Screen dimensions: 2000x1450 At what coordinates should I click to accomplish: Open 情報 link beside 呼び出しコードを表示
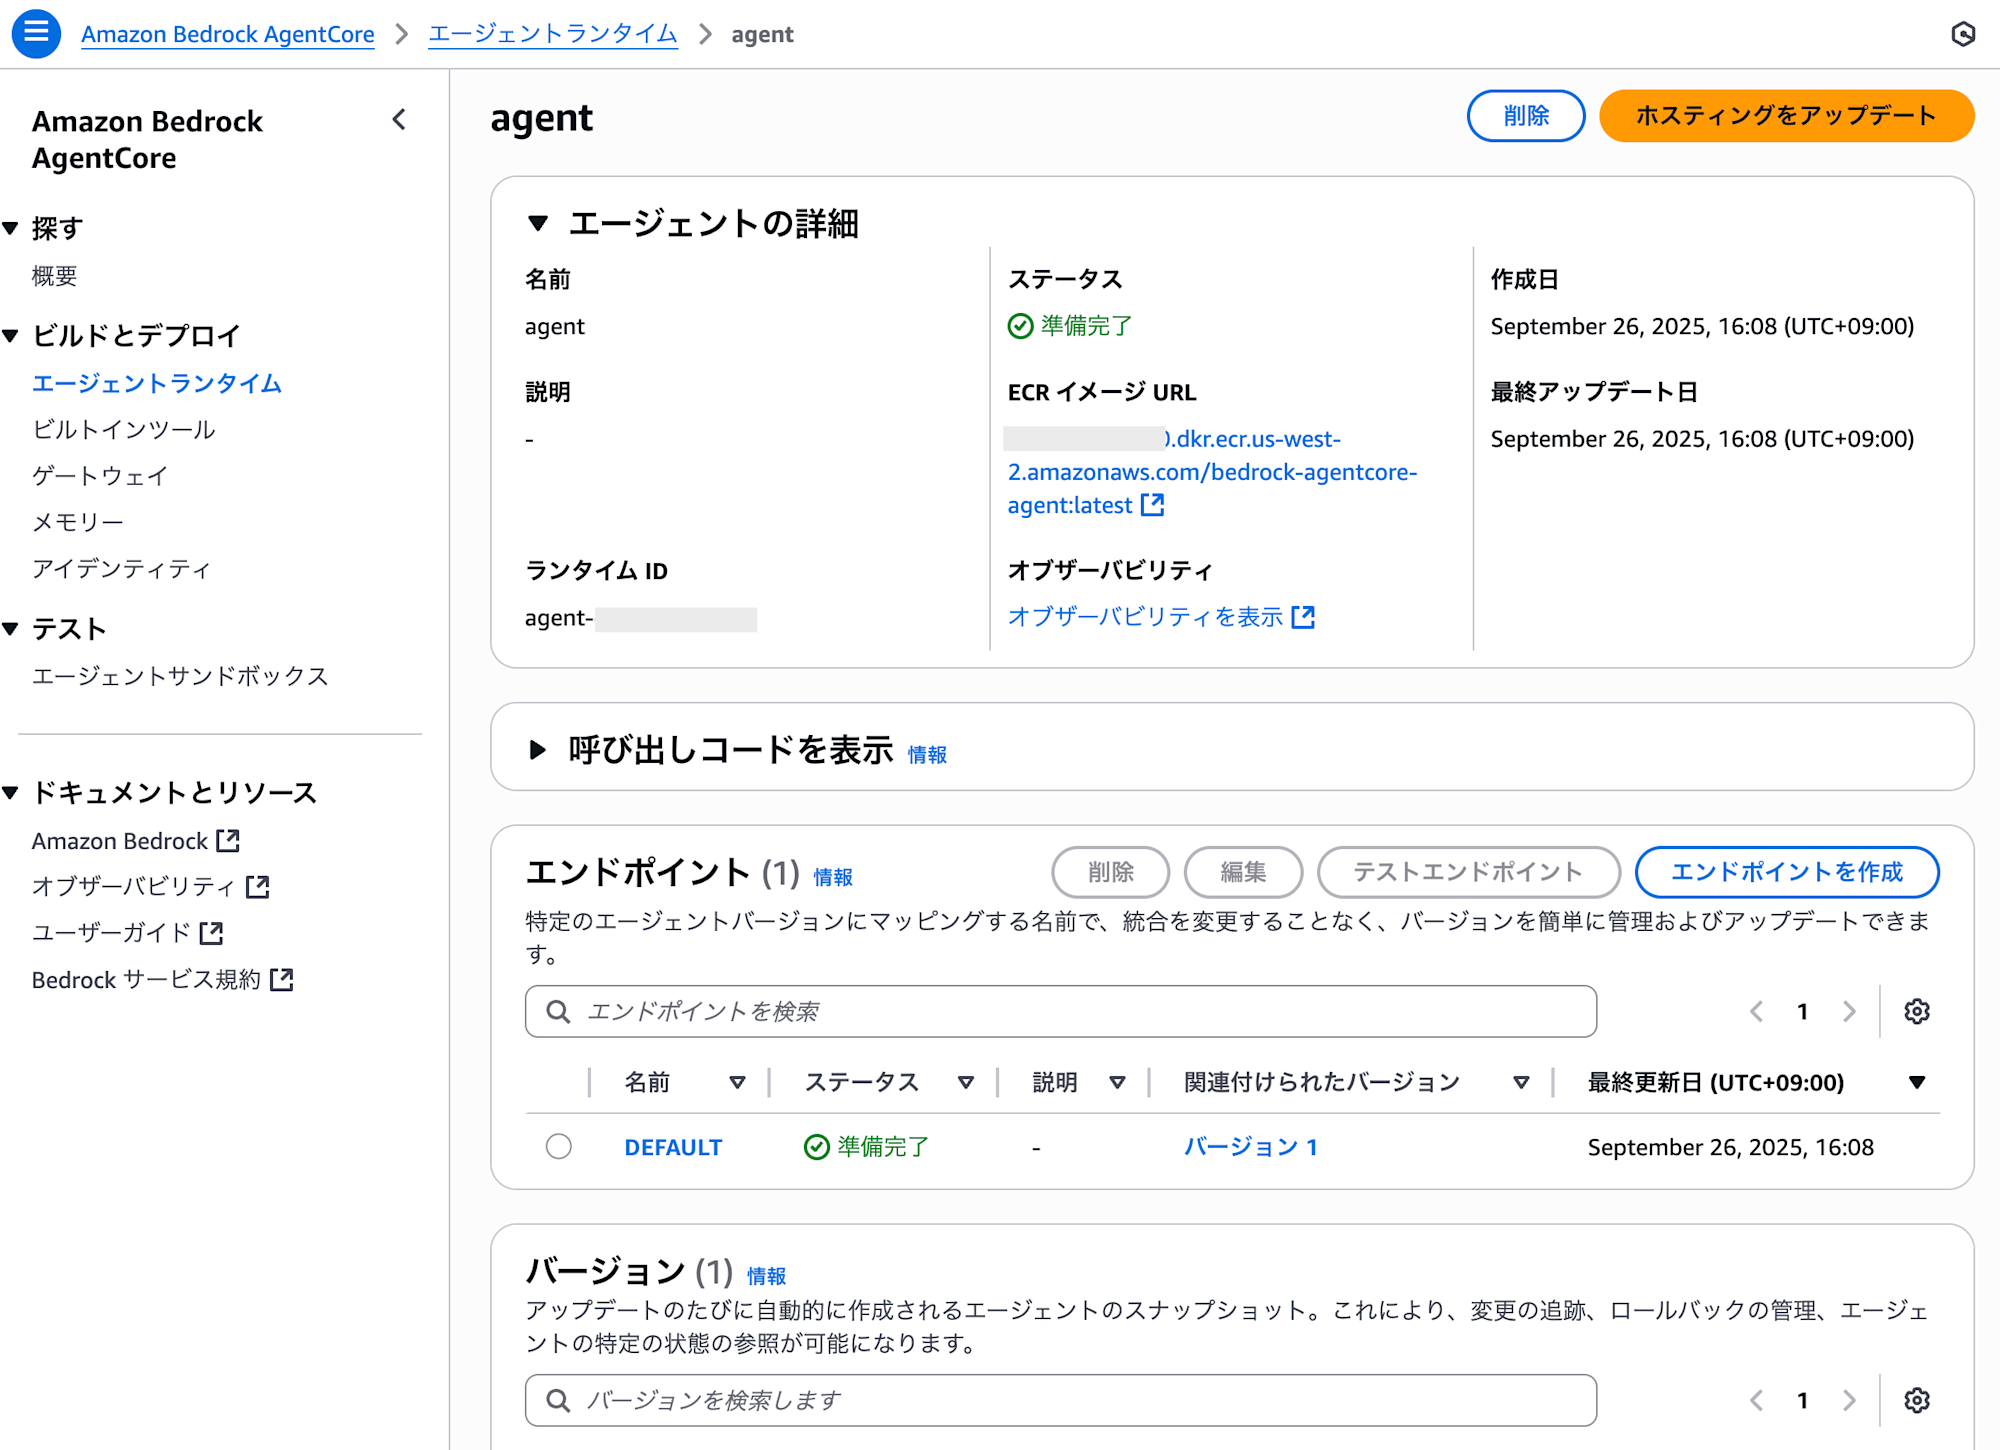click(927, 754)
